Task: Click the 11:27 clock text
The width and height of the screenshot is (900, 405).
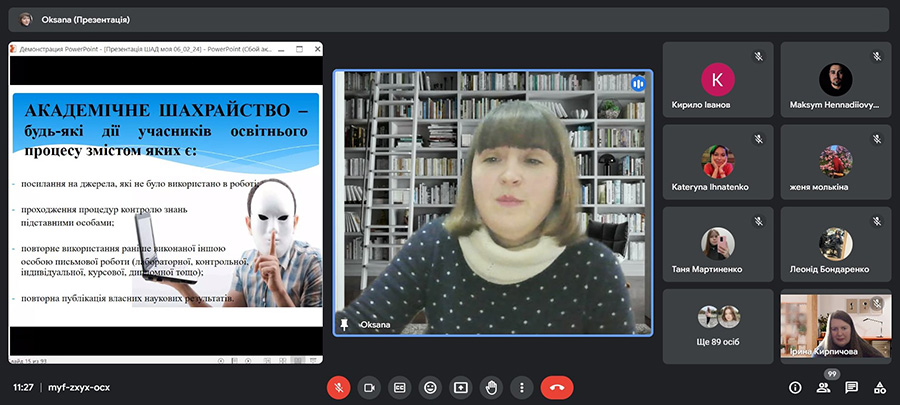Action: coord(23,388)
